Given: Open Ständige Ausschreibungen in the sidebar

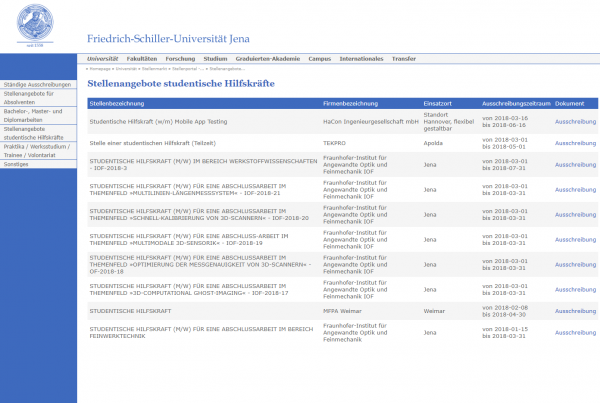Looking at the screenshot, I should [x=36, y=84].
